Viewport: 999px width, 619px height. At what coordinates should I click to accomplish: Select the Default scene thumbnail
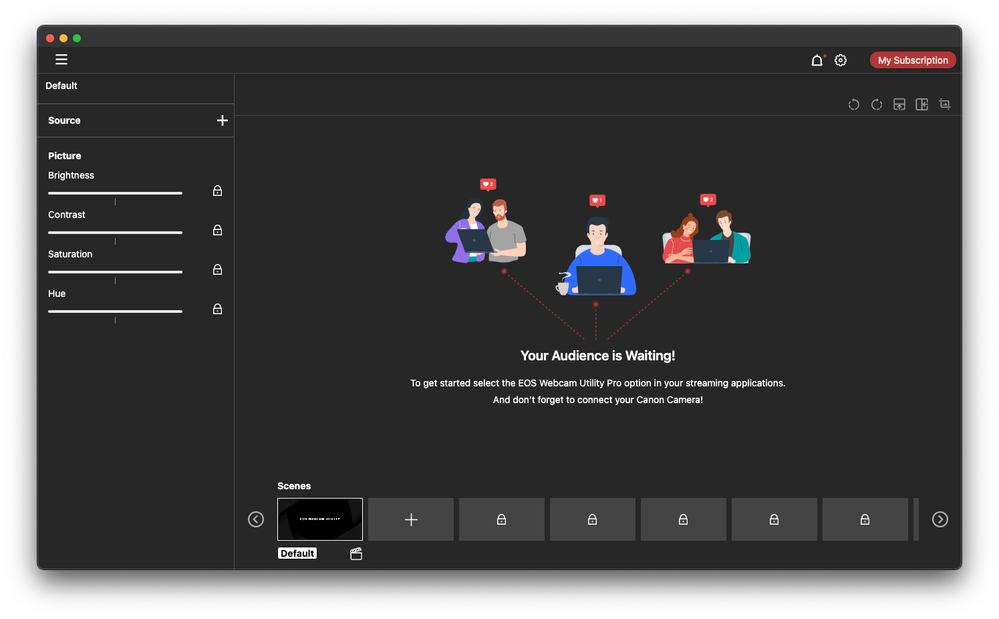click(x=320, y=519)
